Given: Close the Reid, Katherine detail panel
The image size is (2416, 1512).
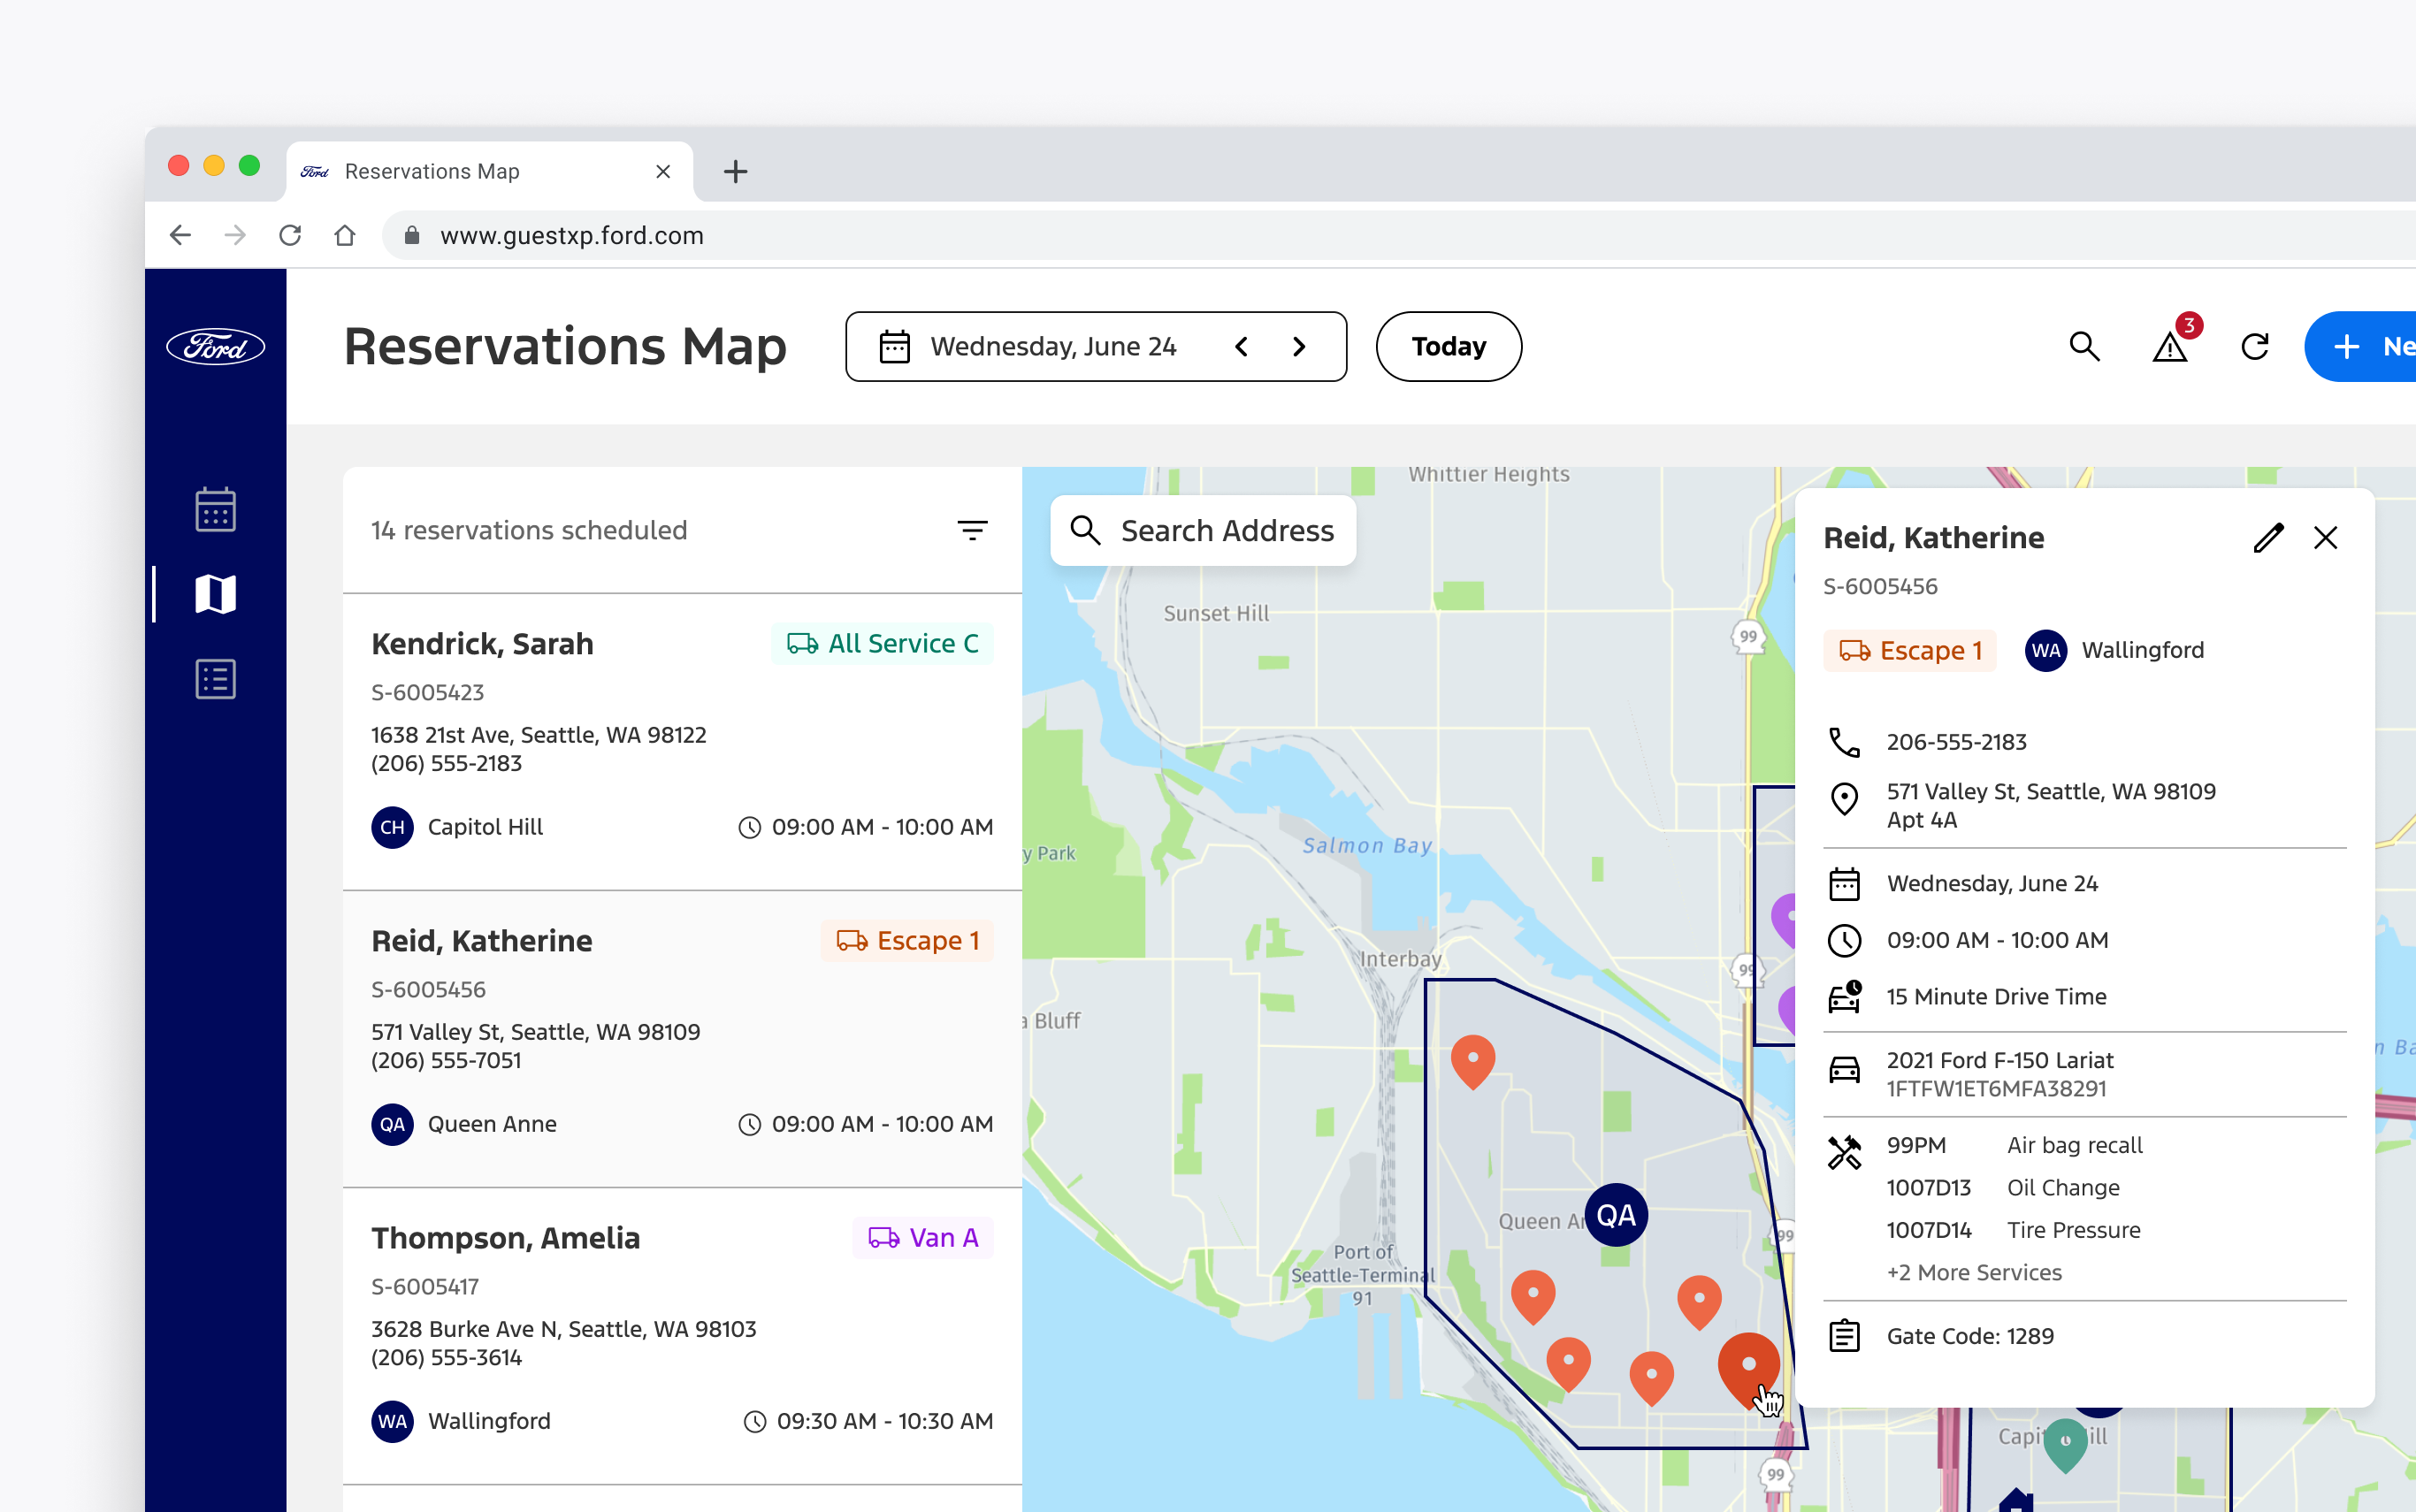Looking at the screenshot, I should coord(2325,538).
